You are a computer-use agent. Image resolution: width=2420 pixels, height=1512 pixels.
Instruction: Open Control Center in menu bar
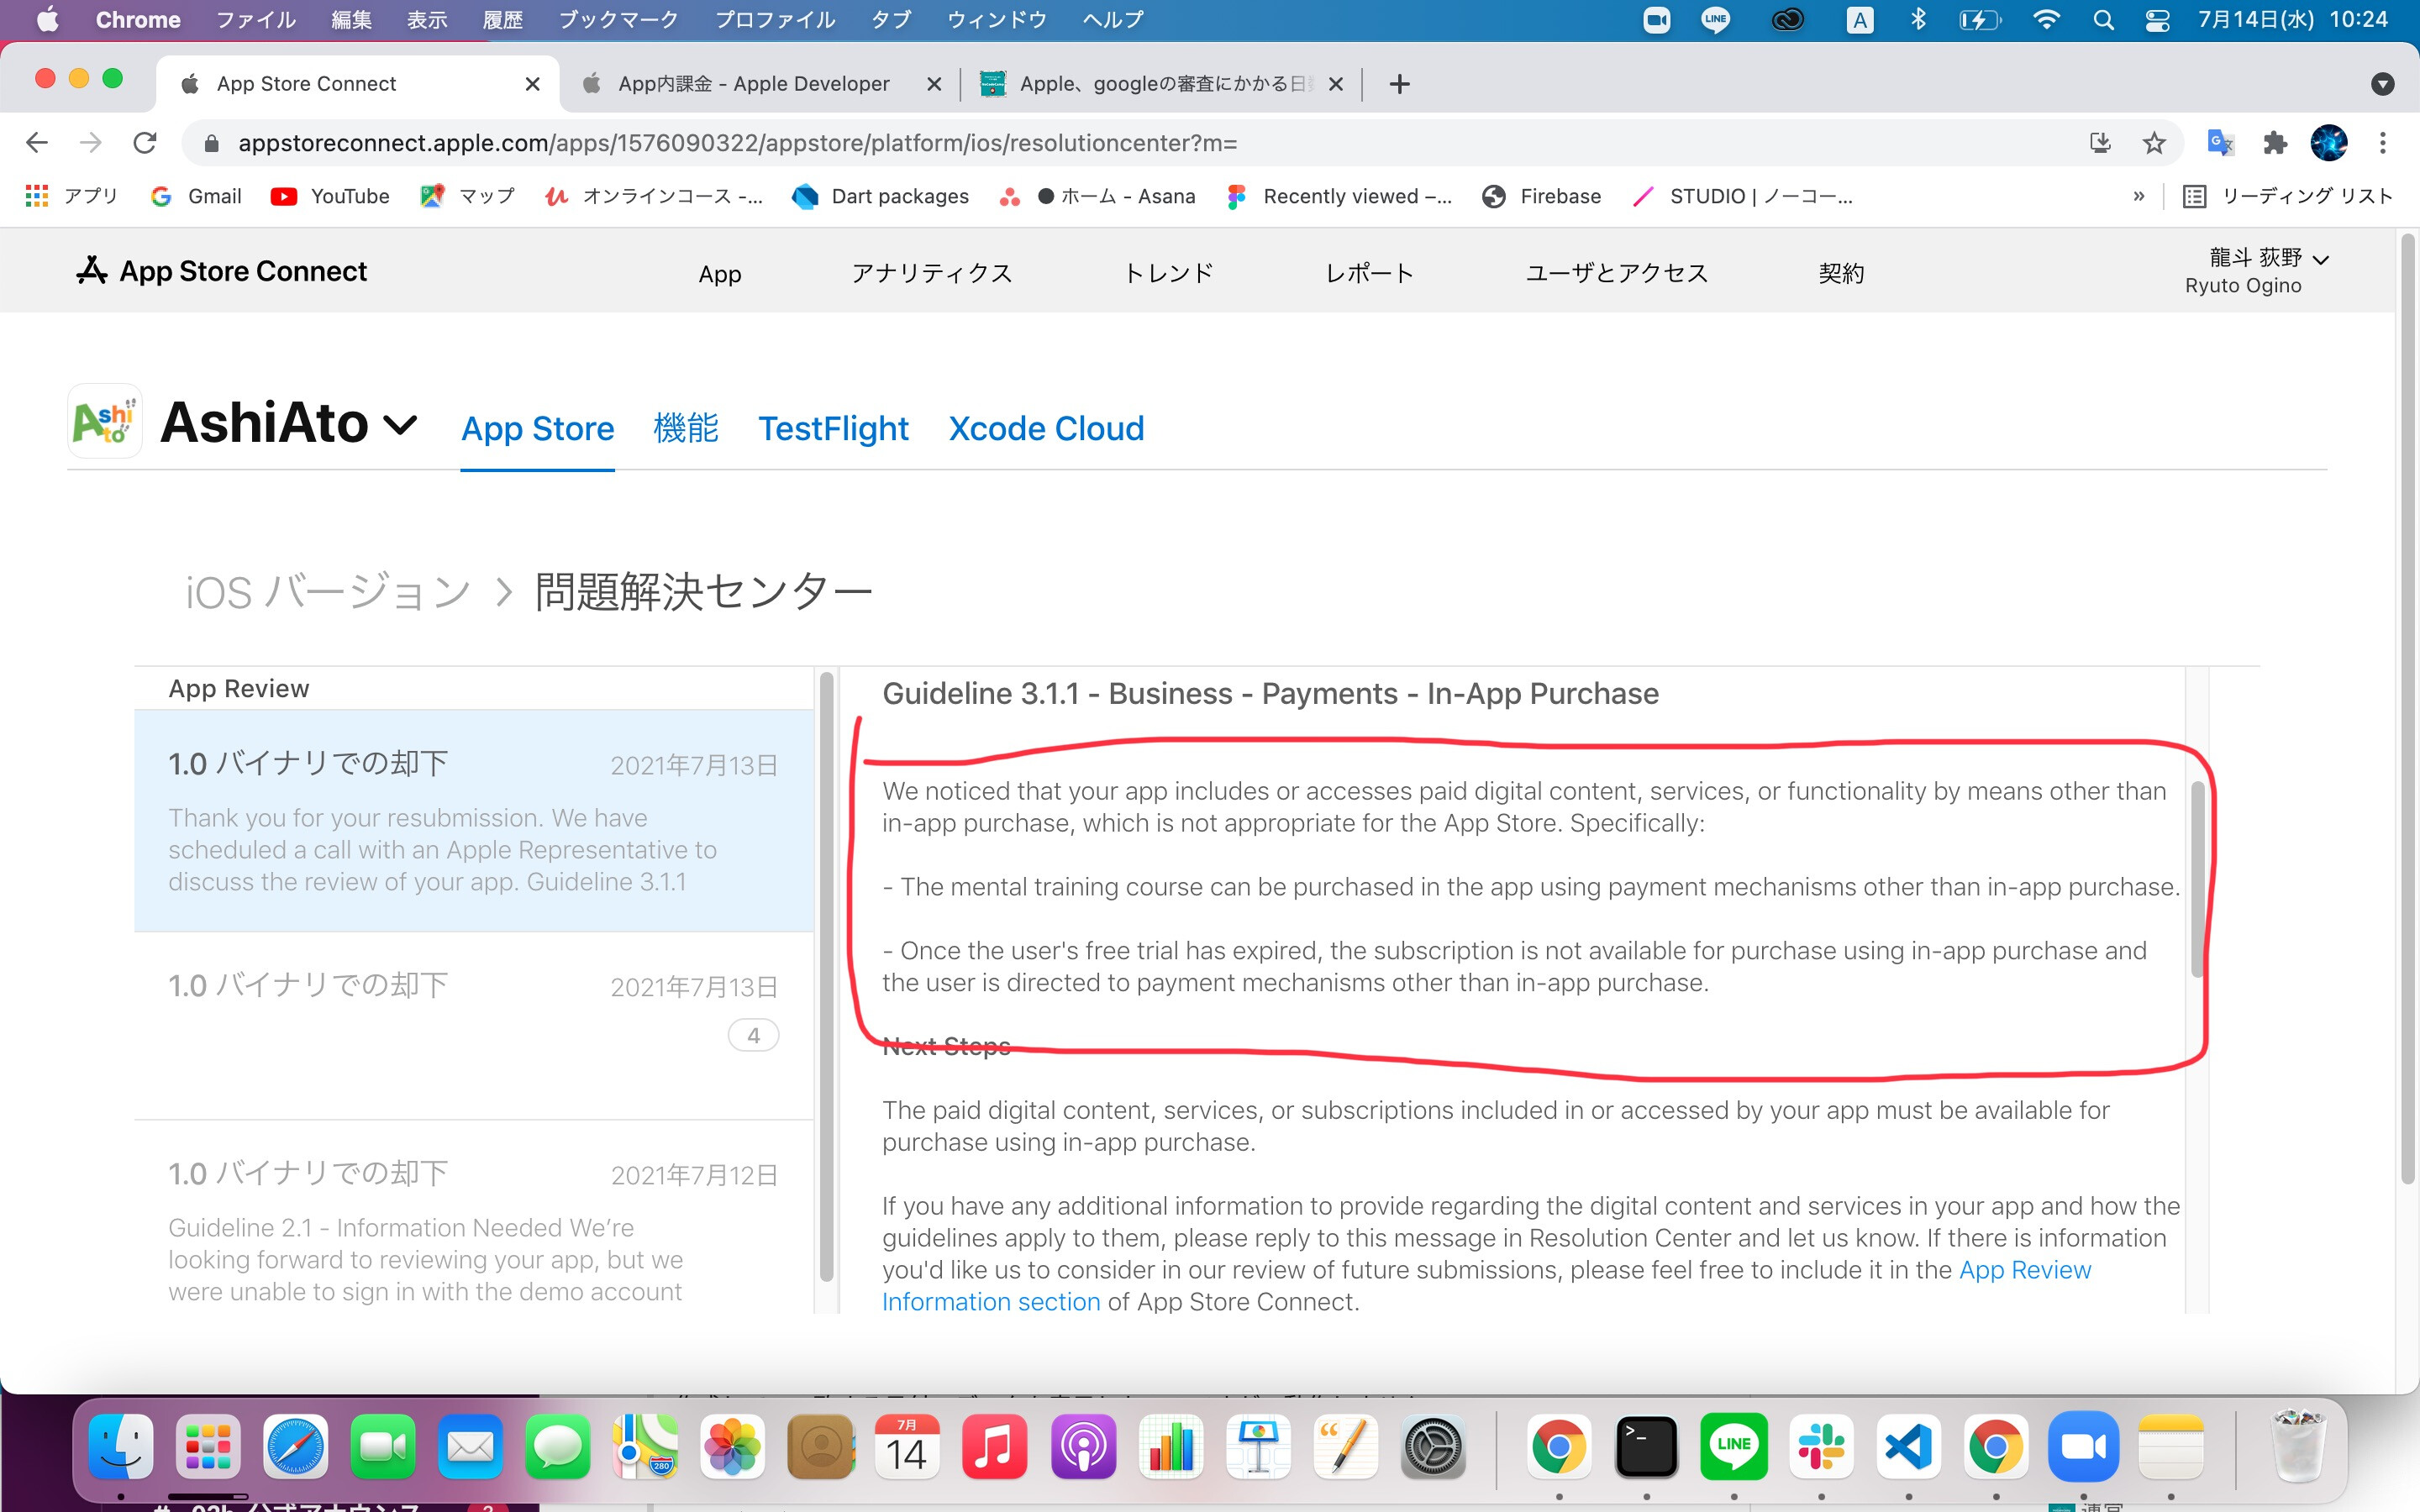tap(2157, 19)
